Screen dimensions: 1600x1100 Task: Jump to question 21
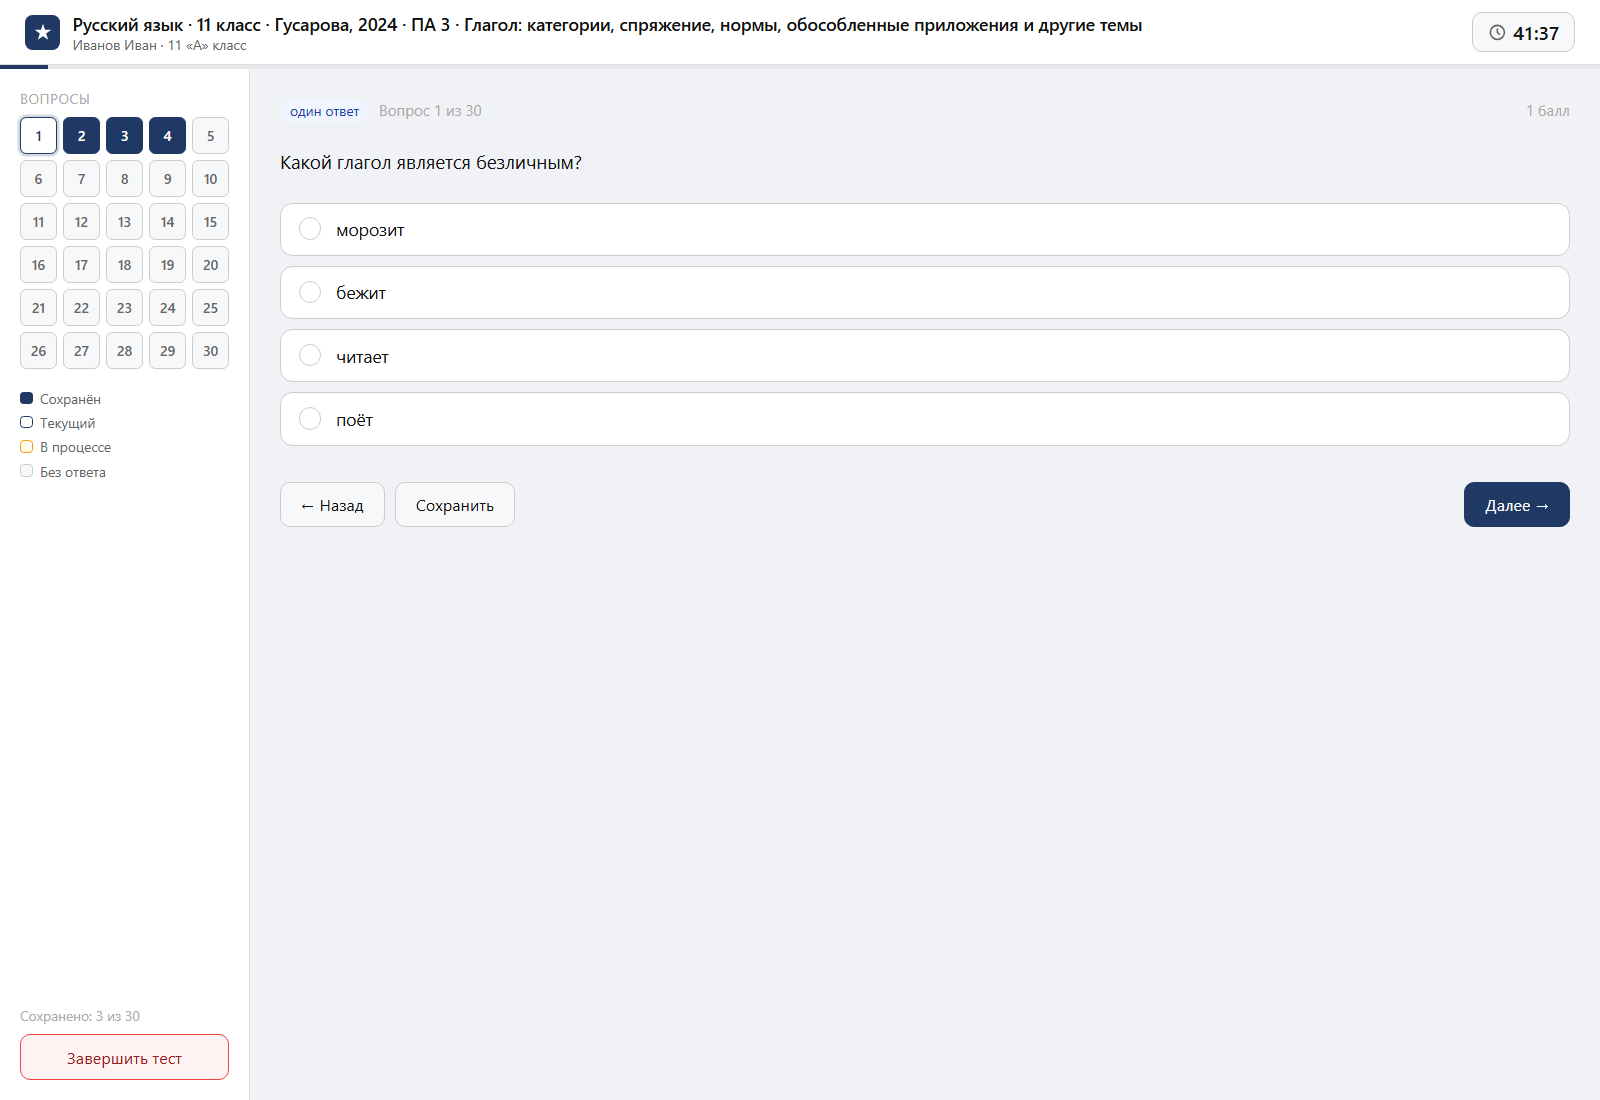[38, 308]
